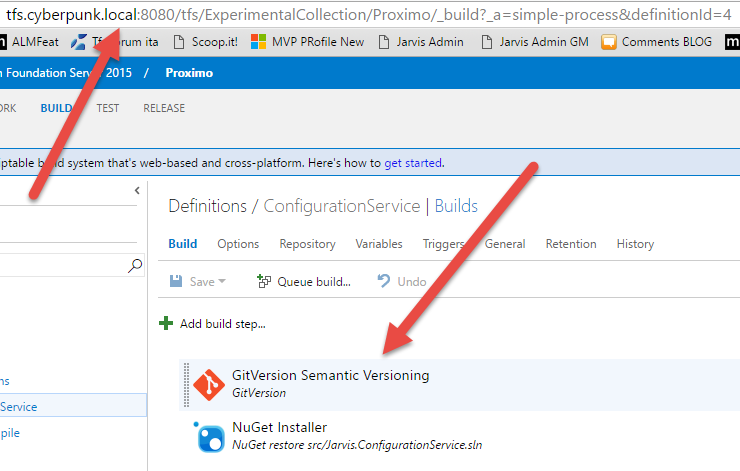Grab the GitVersion step drag handle
This screenshot has width=740, height=471.
click(x=186, y=385)
